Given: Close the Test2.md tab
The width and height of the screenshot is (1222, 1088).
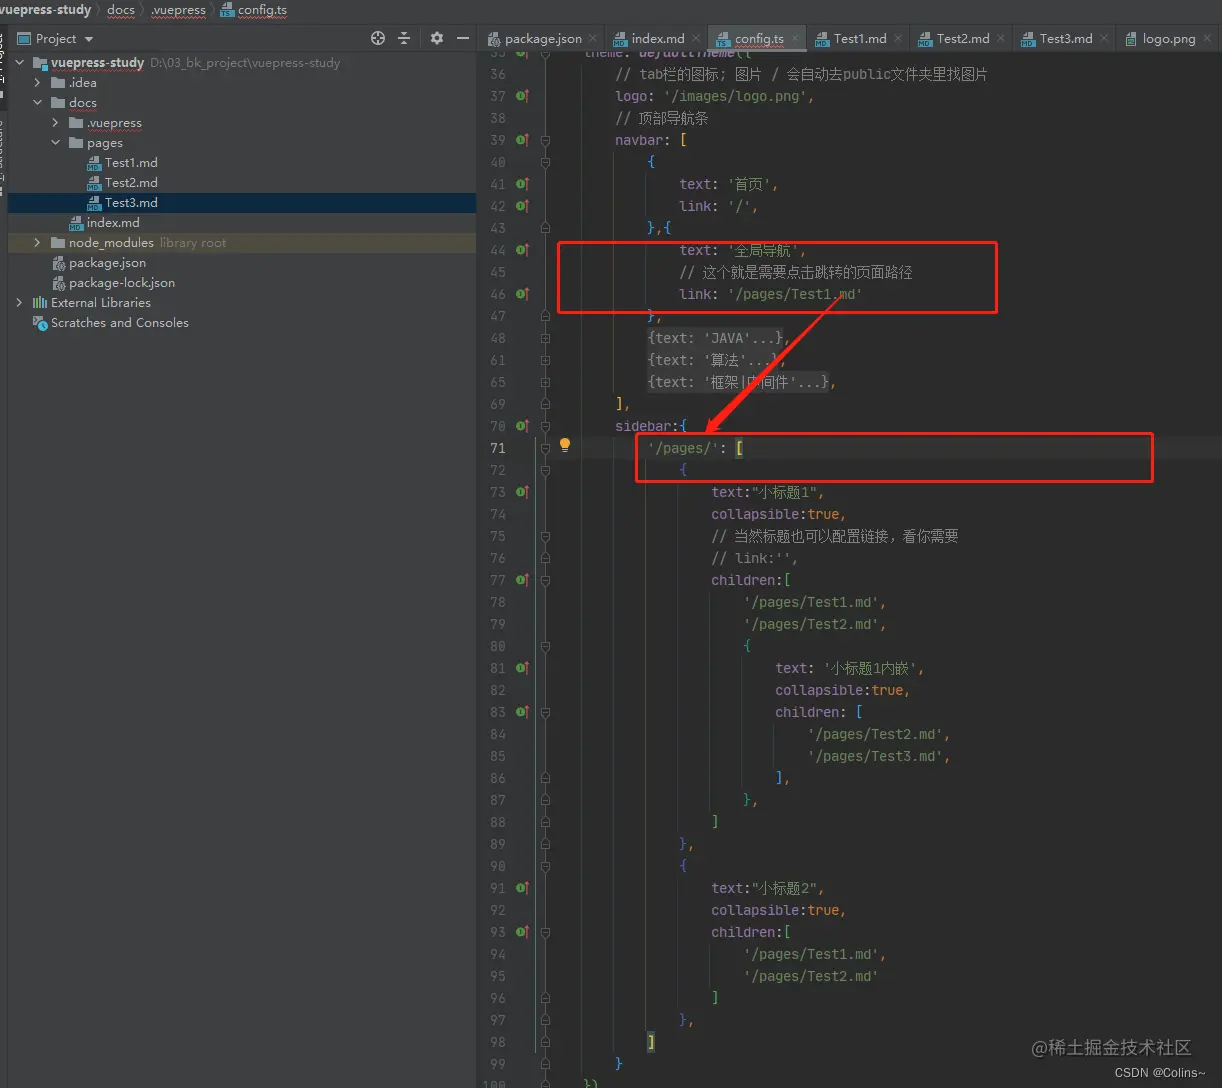Looking at the screenshot, I should [x=1001, y=38].
